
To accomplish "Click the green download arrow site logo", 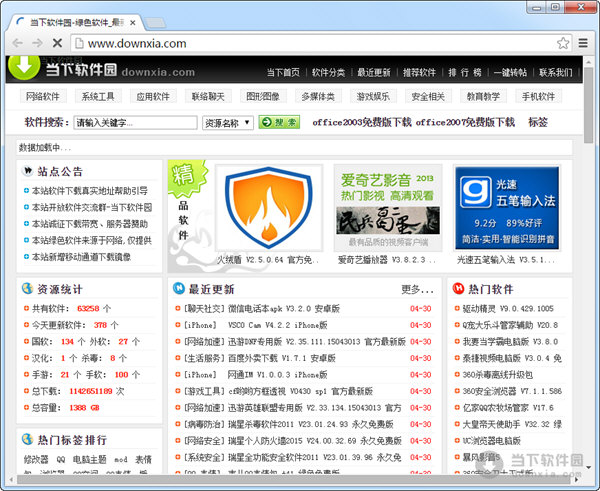I will 24,66.
